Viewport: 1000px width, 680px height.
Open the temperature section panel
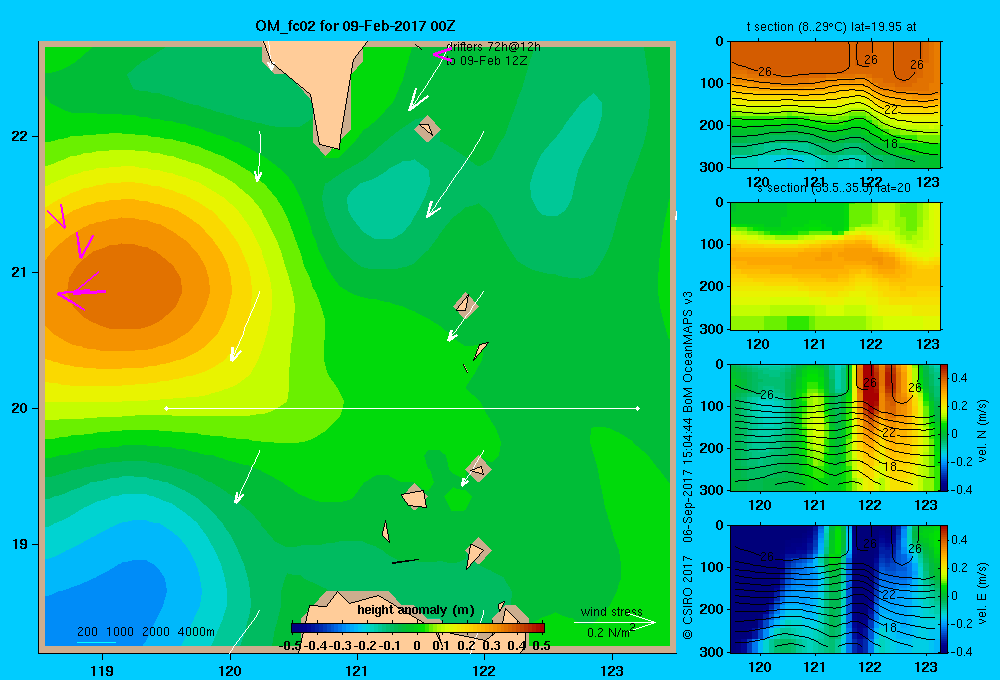(x=835, y=105)
